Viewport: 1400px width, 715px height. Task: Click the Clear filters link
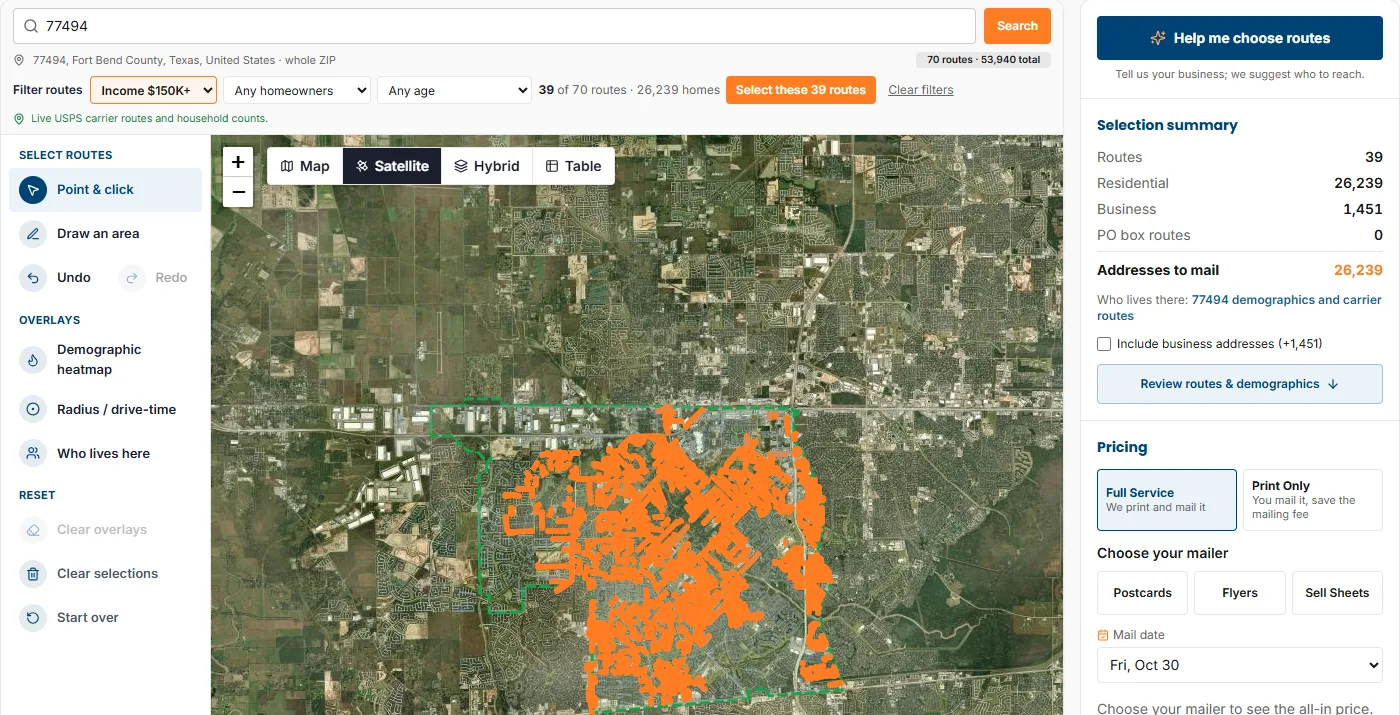921,90
